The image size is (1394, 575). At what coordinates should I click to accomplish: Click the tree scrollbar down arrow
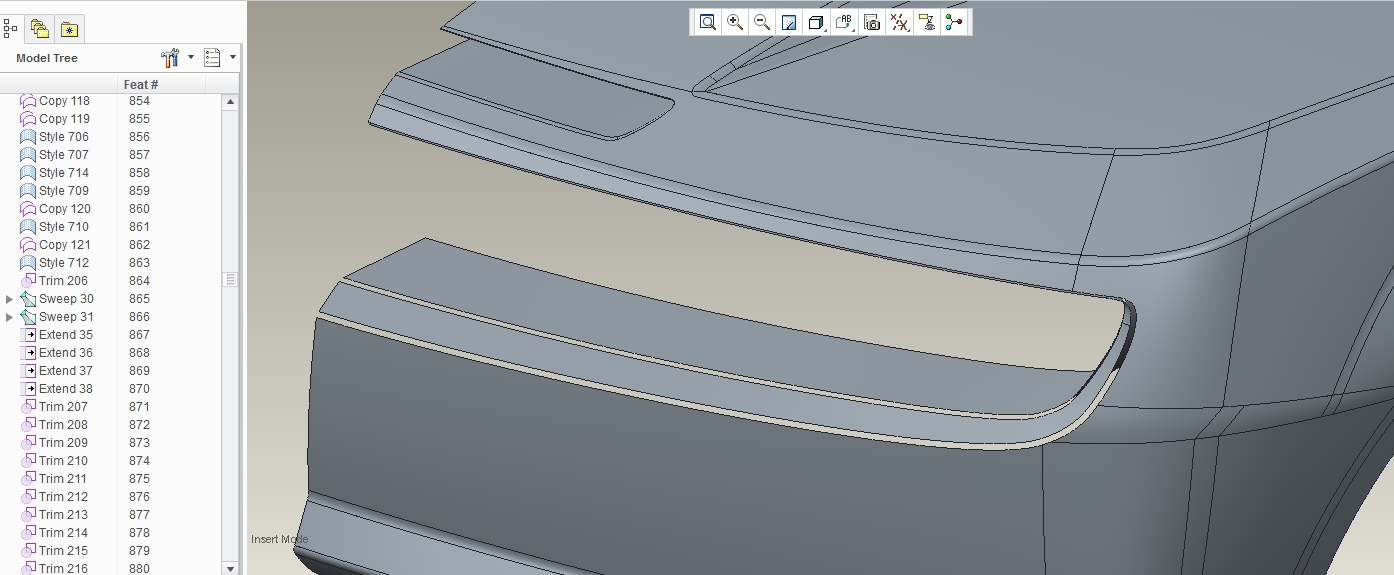231,568
